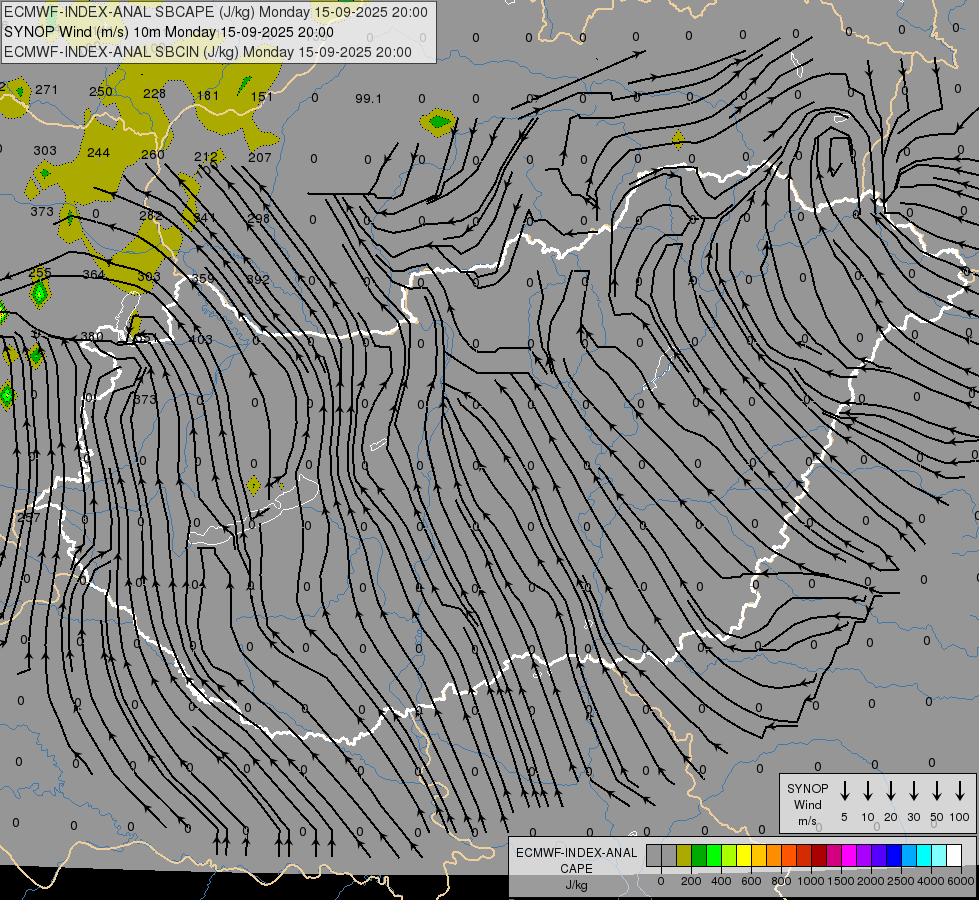Click the SYNOP Wind 10m title line

(169, 32)
